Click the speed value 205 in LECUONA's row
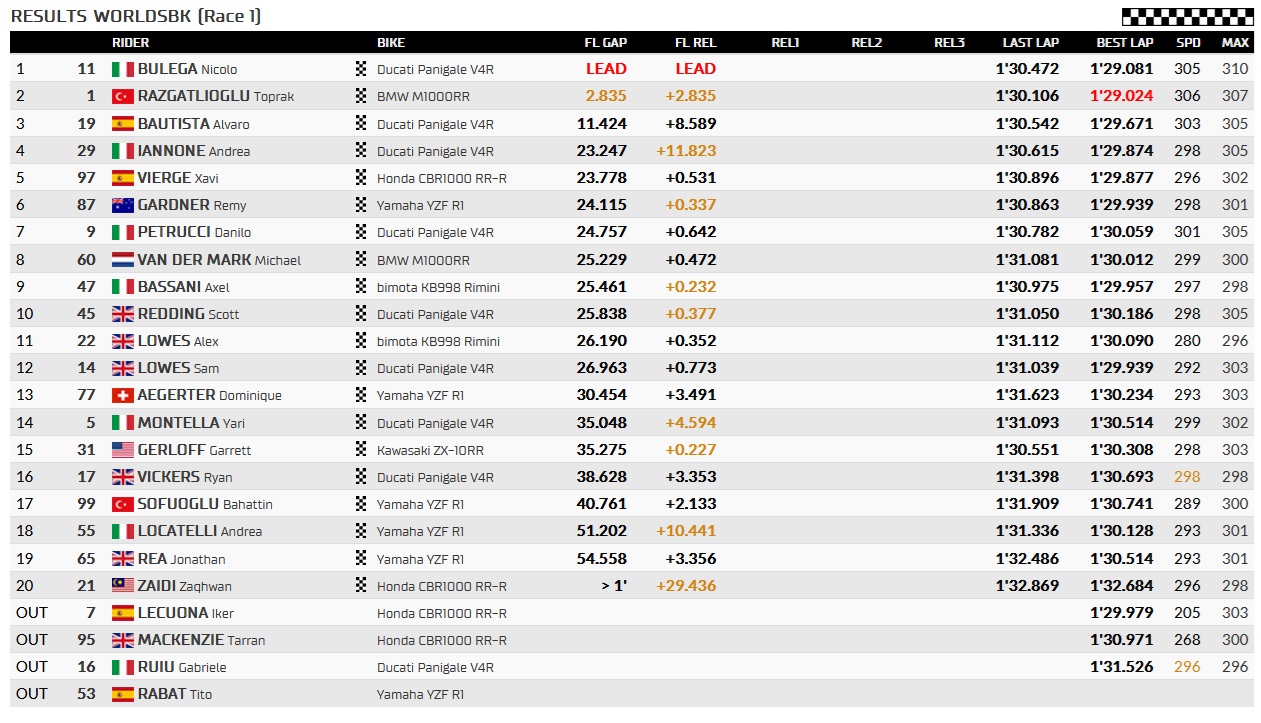The height and width of the screenshot is (723, 1261). tap(1188, 613)
